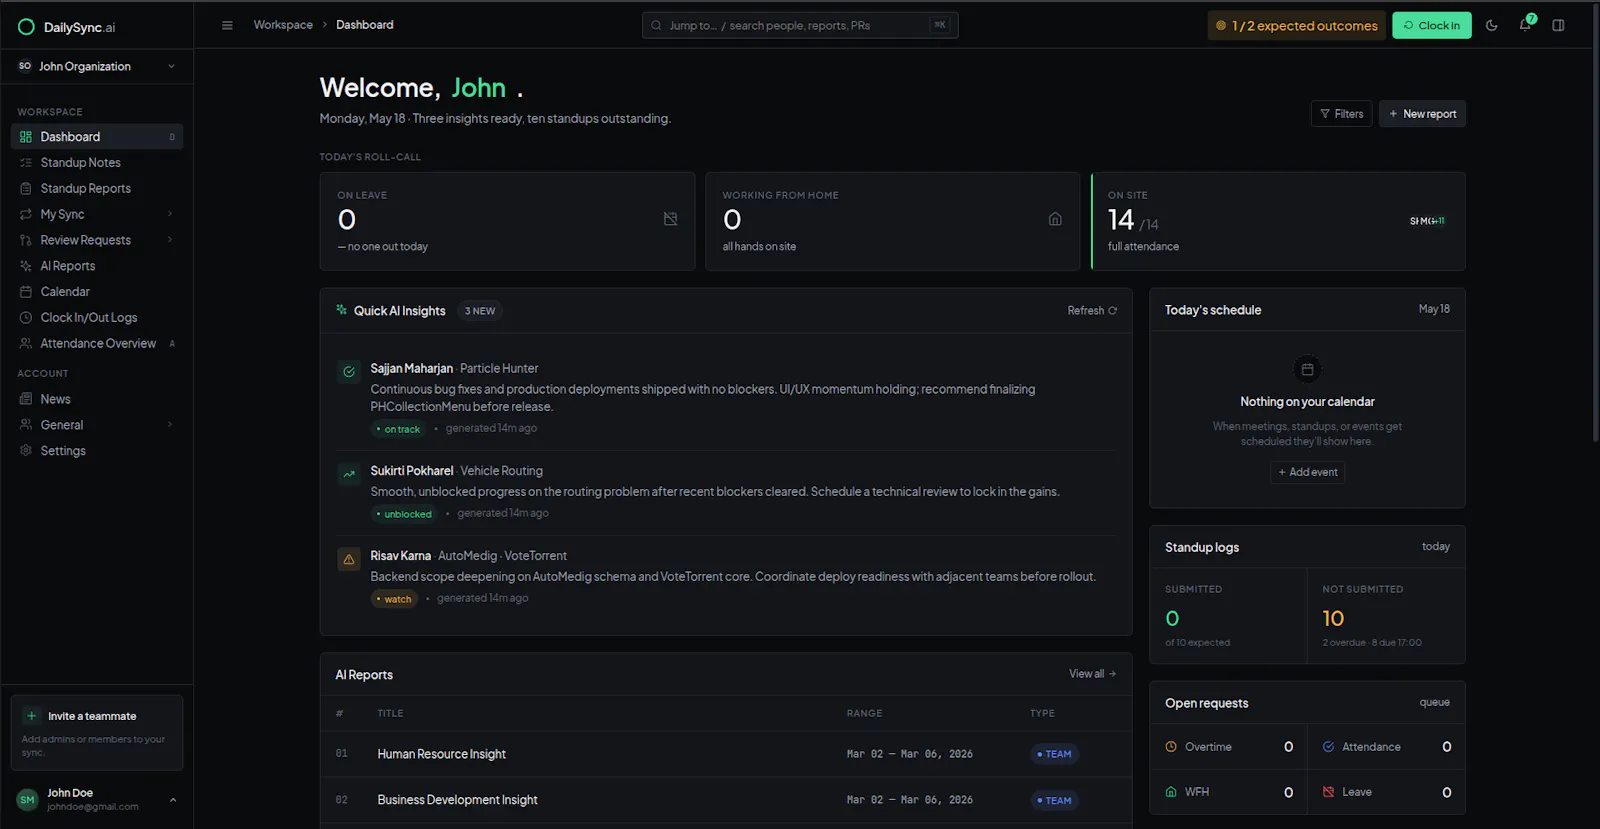The height and width of the screenshot is (829, 1600).
Task: Click the search magnifier icon
Action: (x=656, y=26)
